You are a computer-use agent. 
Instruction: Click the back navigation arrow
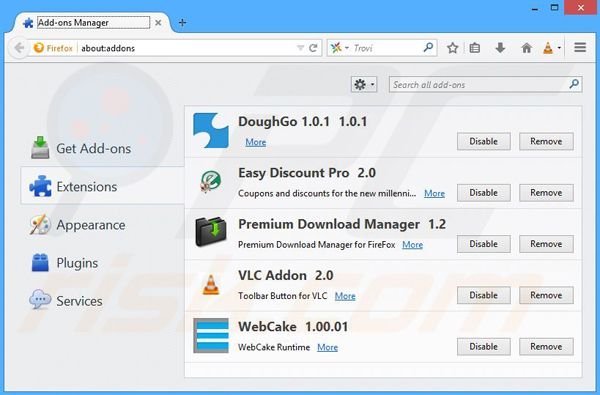pos(19,48)
